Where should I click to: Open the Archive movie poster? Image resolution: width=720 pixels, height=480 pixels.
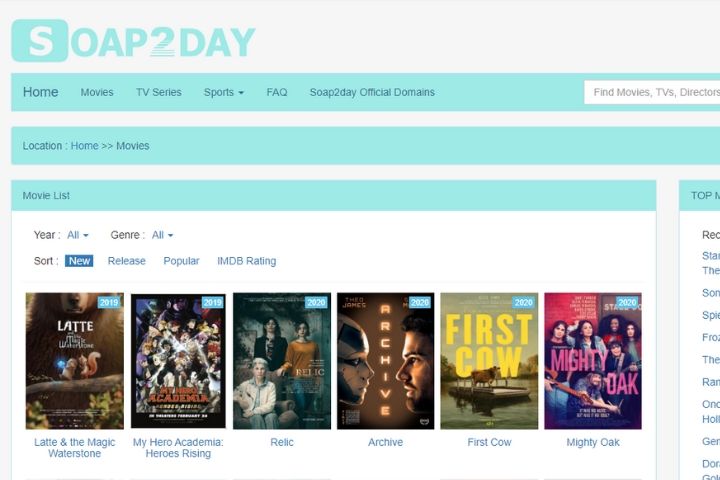pyautogui.click(x=386, y=361)
